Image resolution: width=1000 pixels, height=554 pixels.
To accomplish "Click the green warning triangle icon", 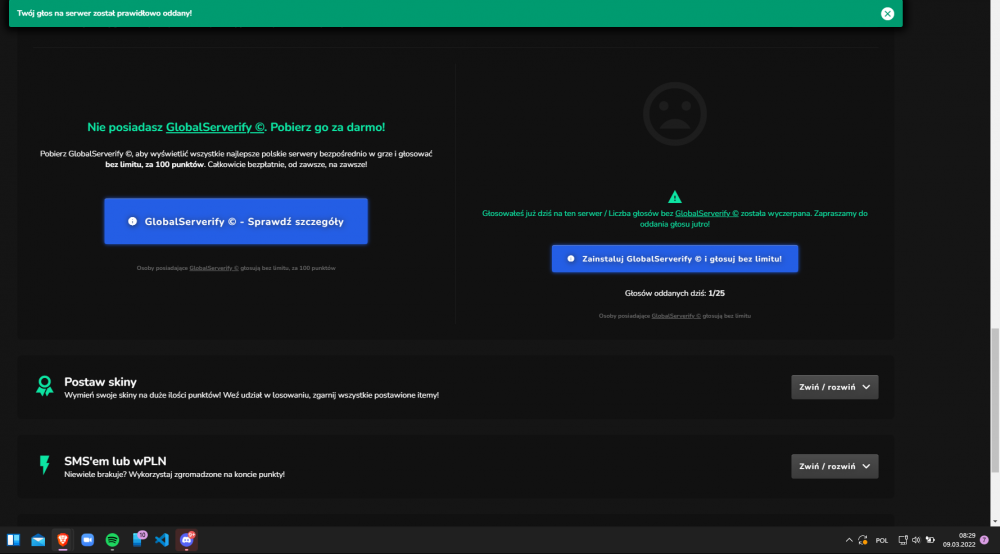I will 675,197.
